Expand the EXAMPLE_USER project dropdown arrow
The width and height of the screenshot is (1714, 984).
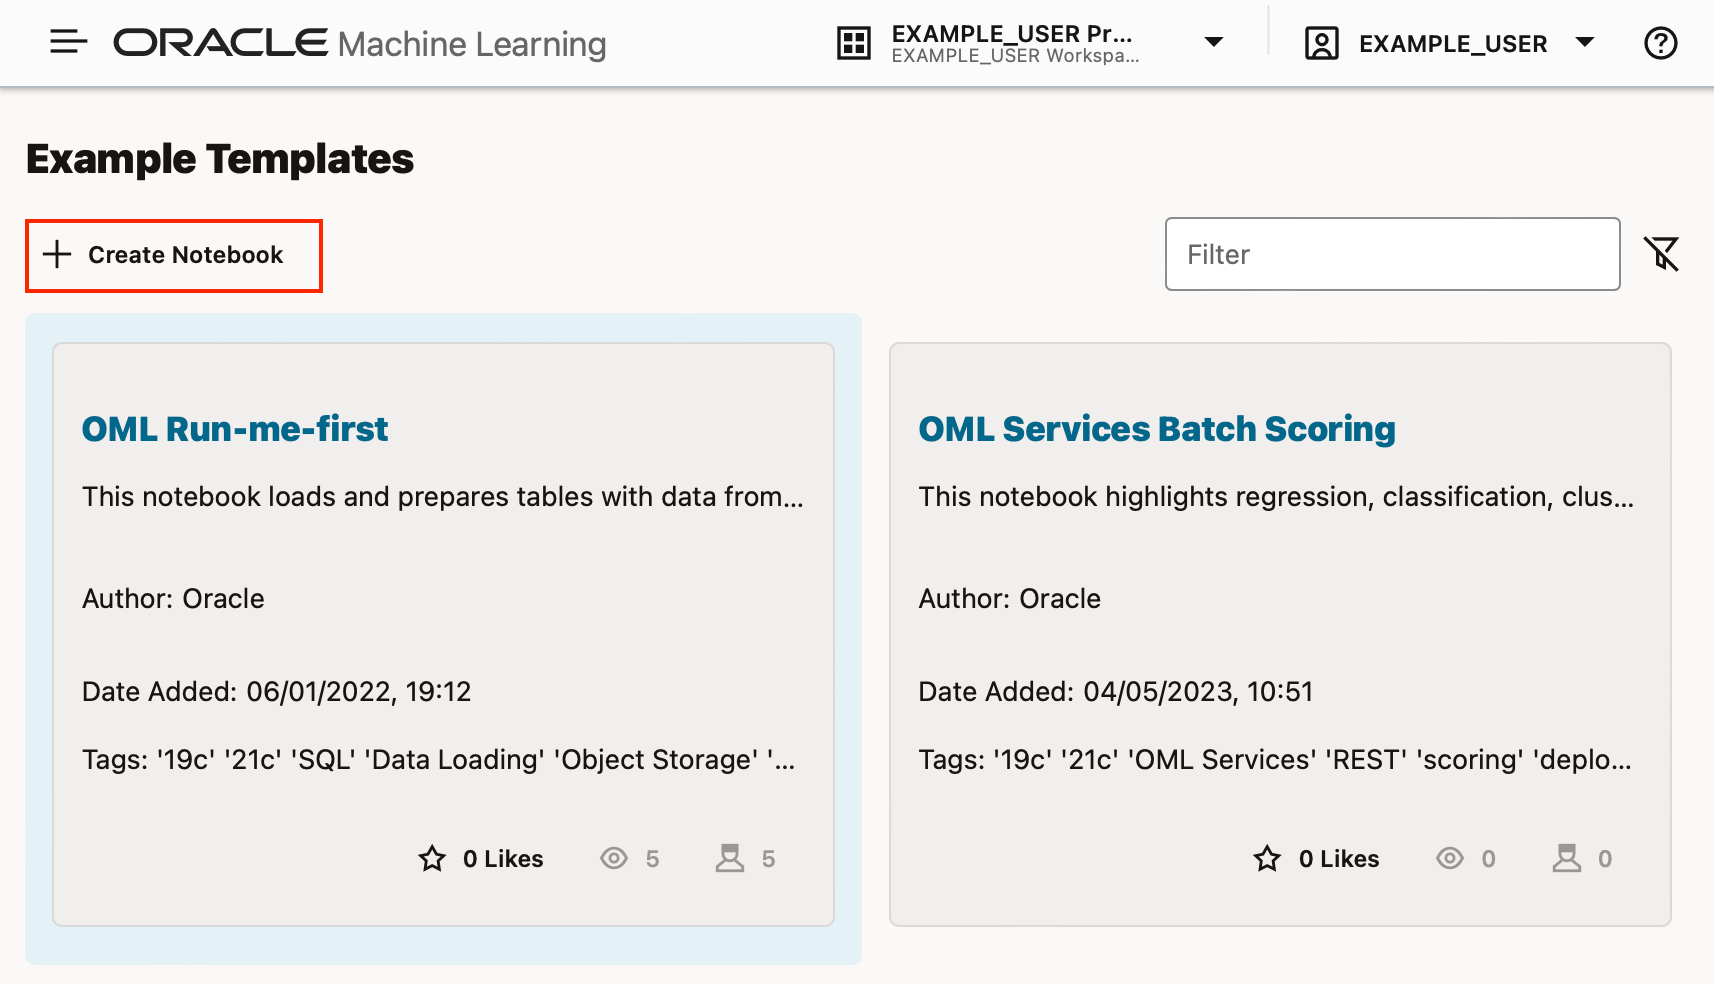1214,42
